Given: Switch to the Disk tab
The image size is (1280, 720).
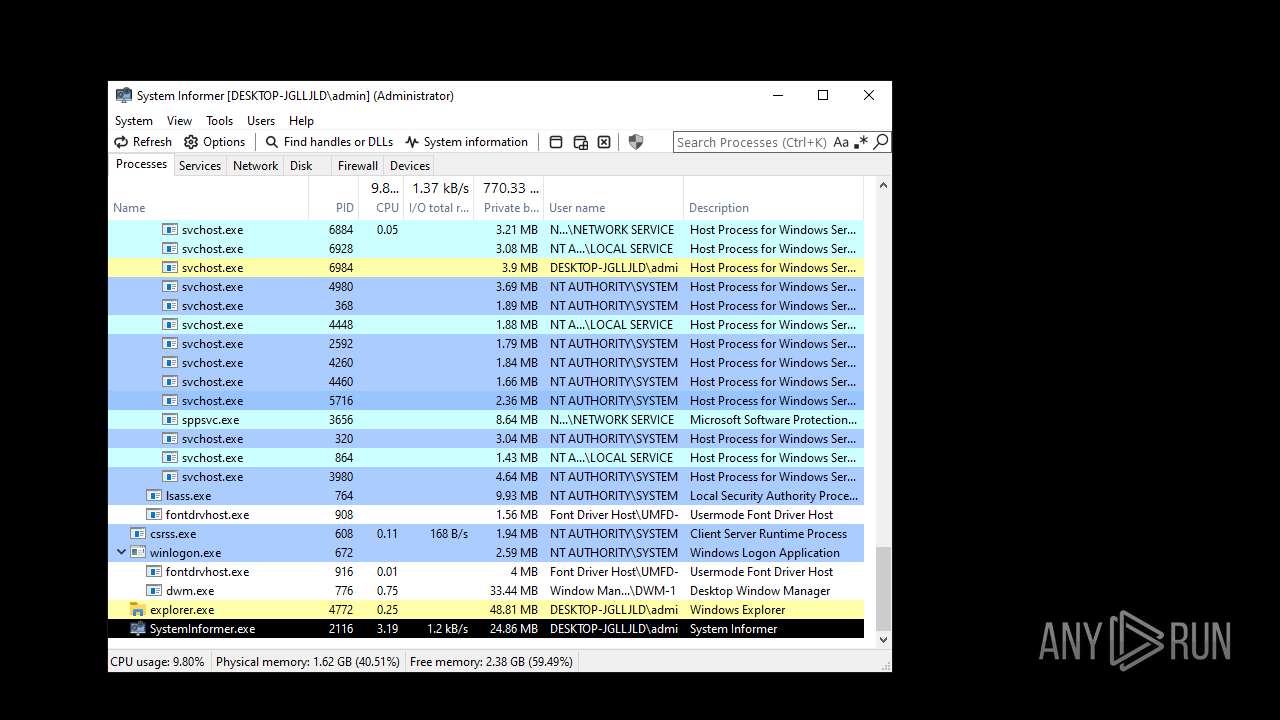Looking at the screenshot, I should [301, 166].
